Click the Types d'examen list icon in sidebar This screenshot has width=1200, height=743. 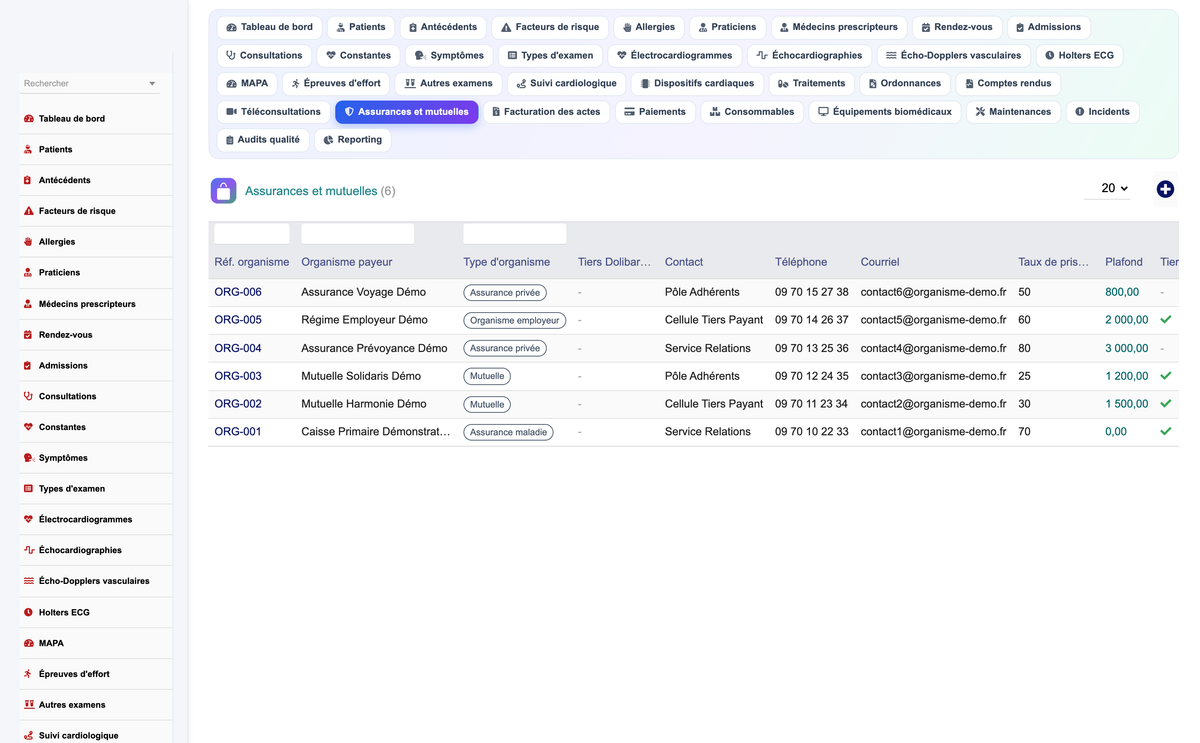(x=28, y=489)
